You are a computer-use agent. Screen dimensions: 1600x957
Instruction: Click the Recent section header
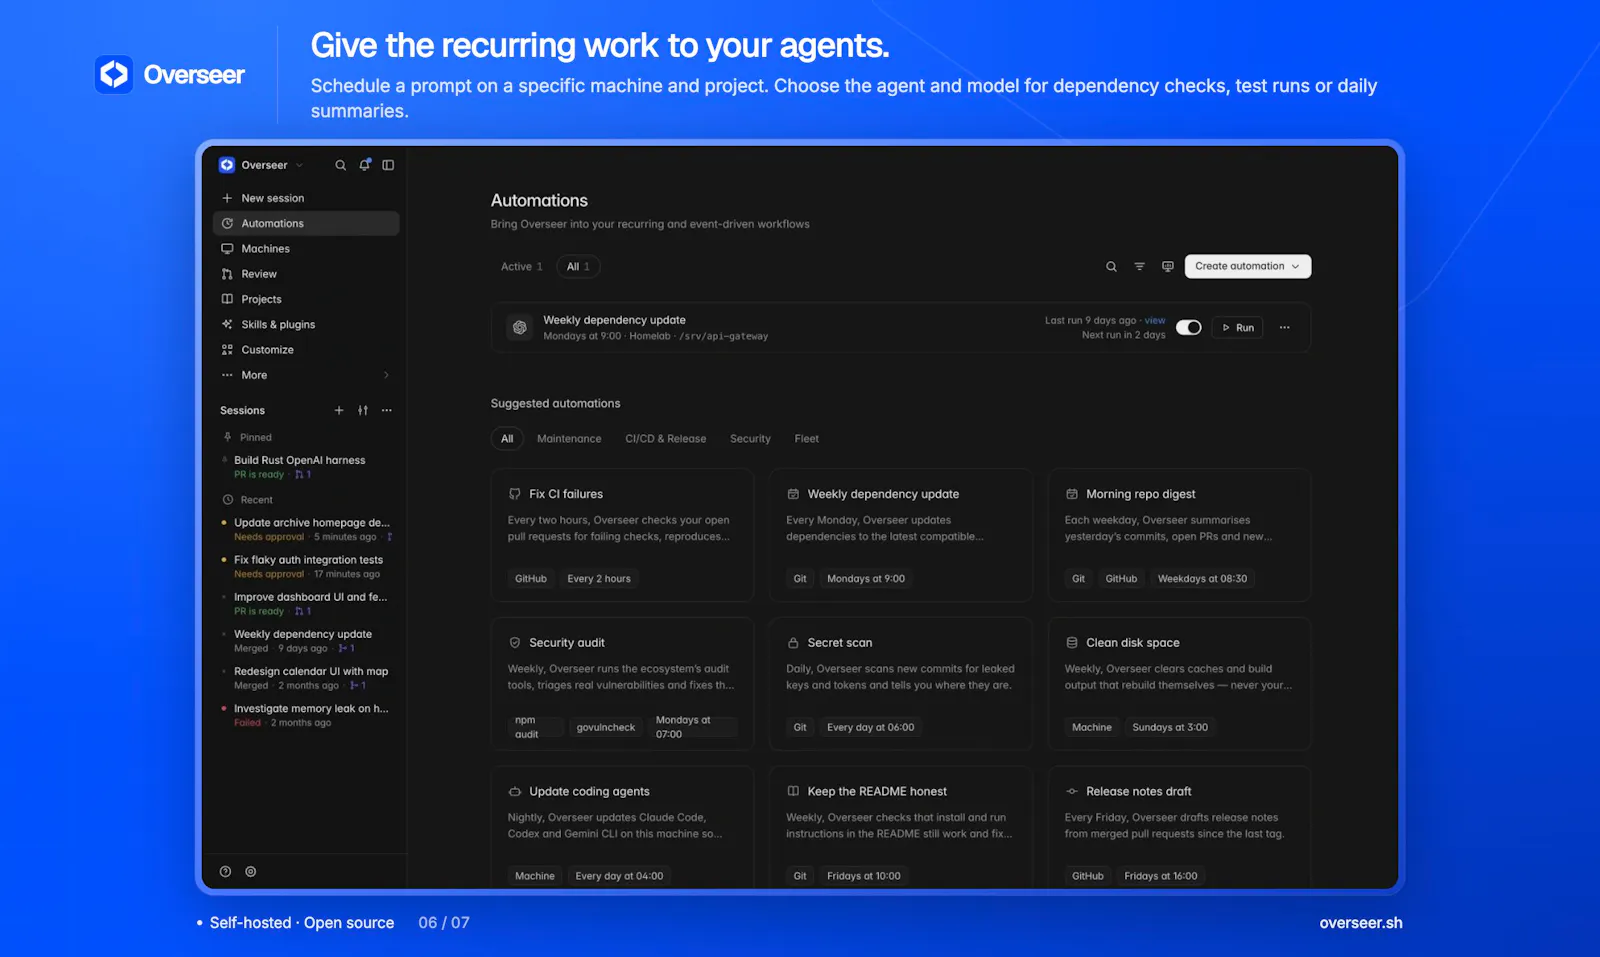pyautogui.click(x=248, y=500)
